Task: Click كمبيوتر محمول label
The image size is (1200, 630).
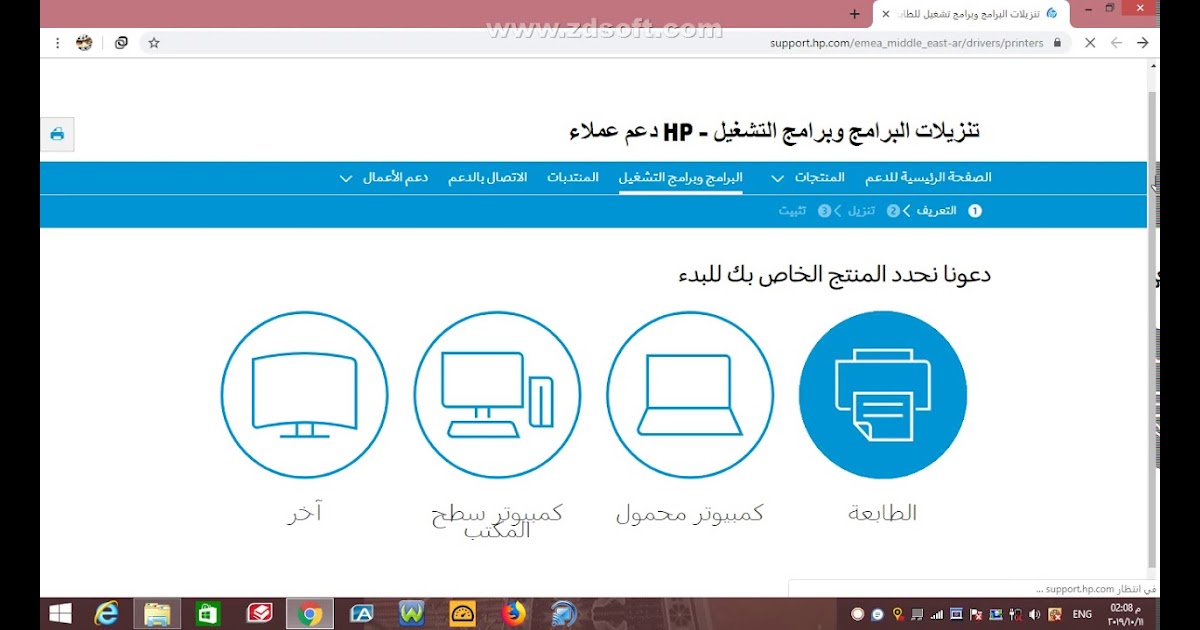Action: click(x=690, y=513)
